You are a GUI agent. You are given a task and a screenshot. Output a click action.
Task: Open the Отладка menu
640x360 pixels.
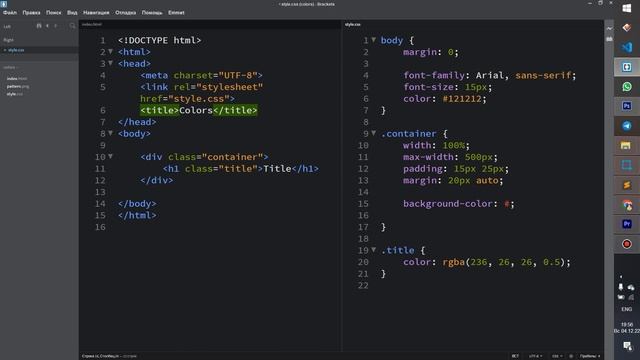pos(125,13)
